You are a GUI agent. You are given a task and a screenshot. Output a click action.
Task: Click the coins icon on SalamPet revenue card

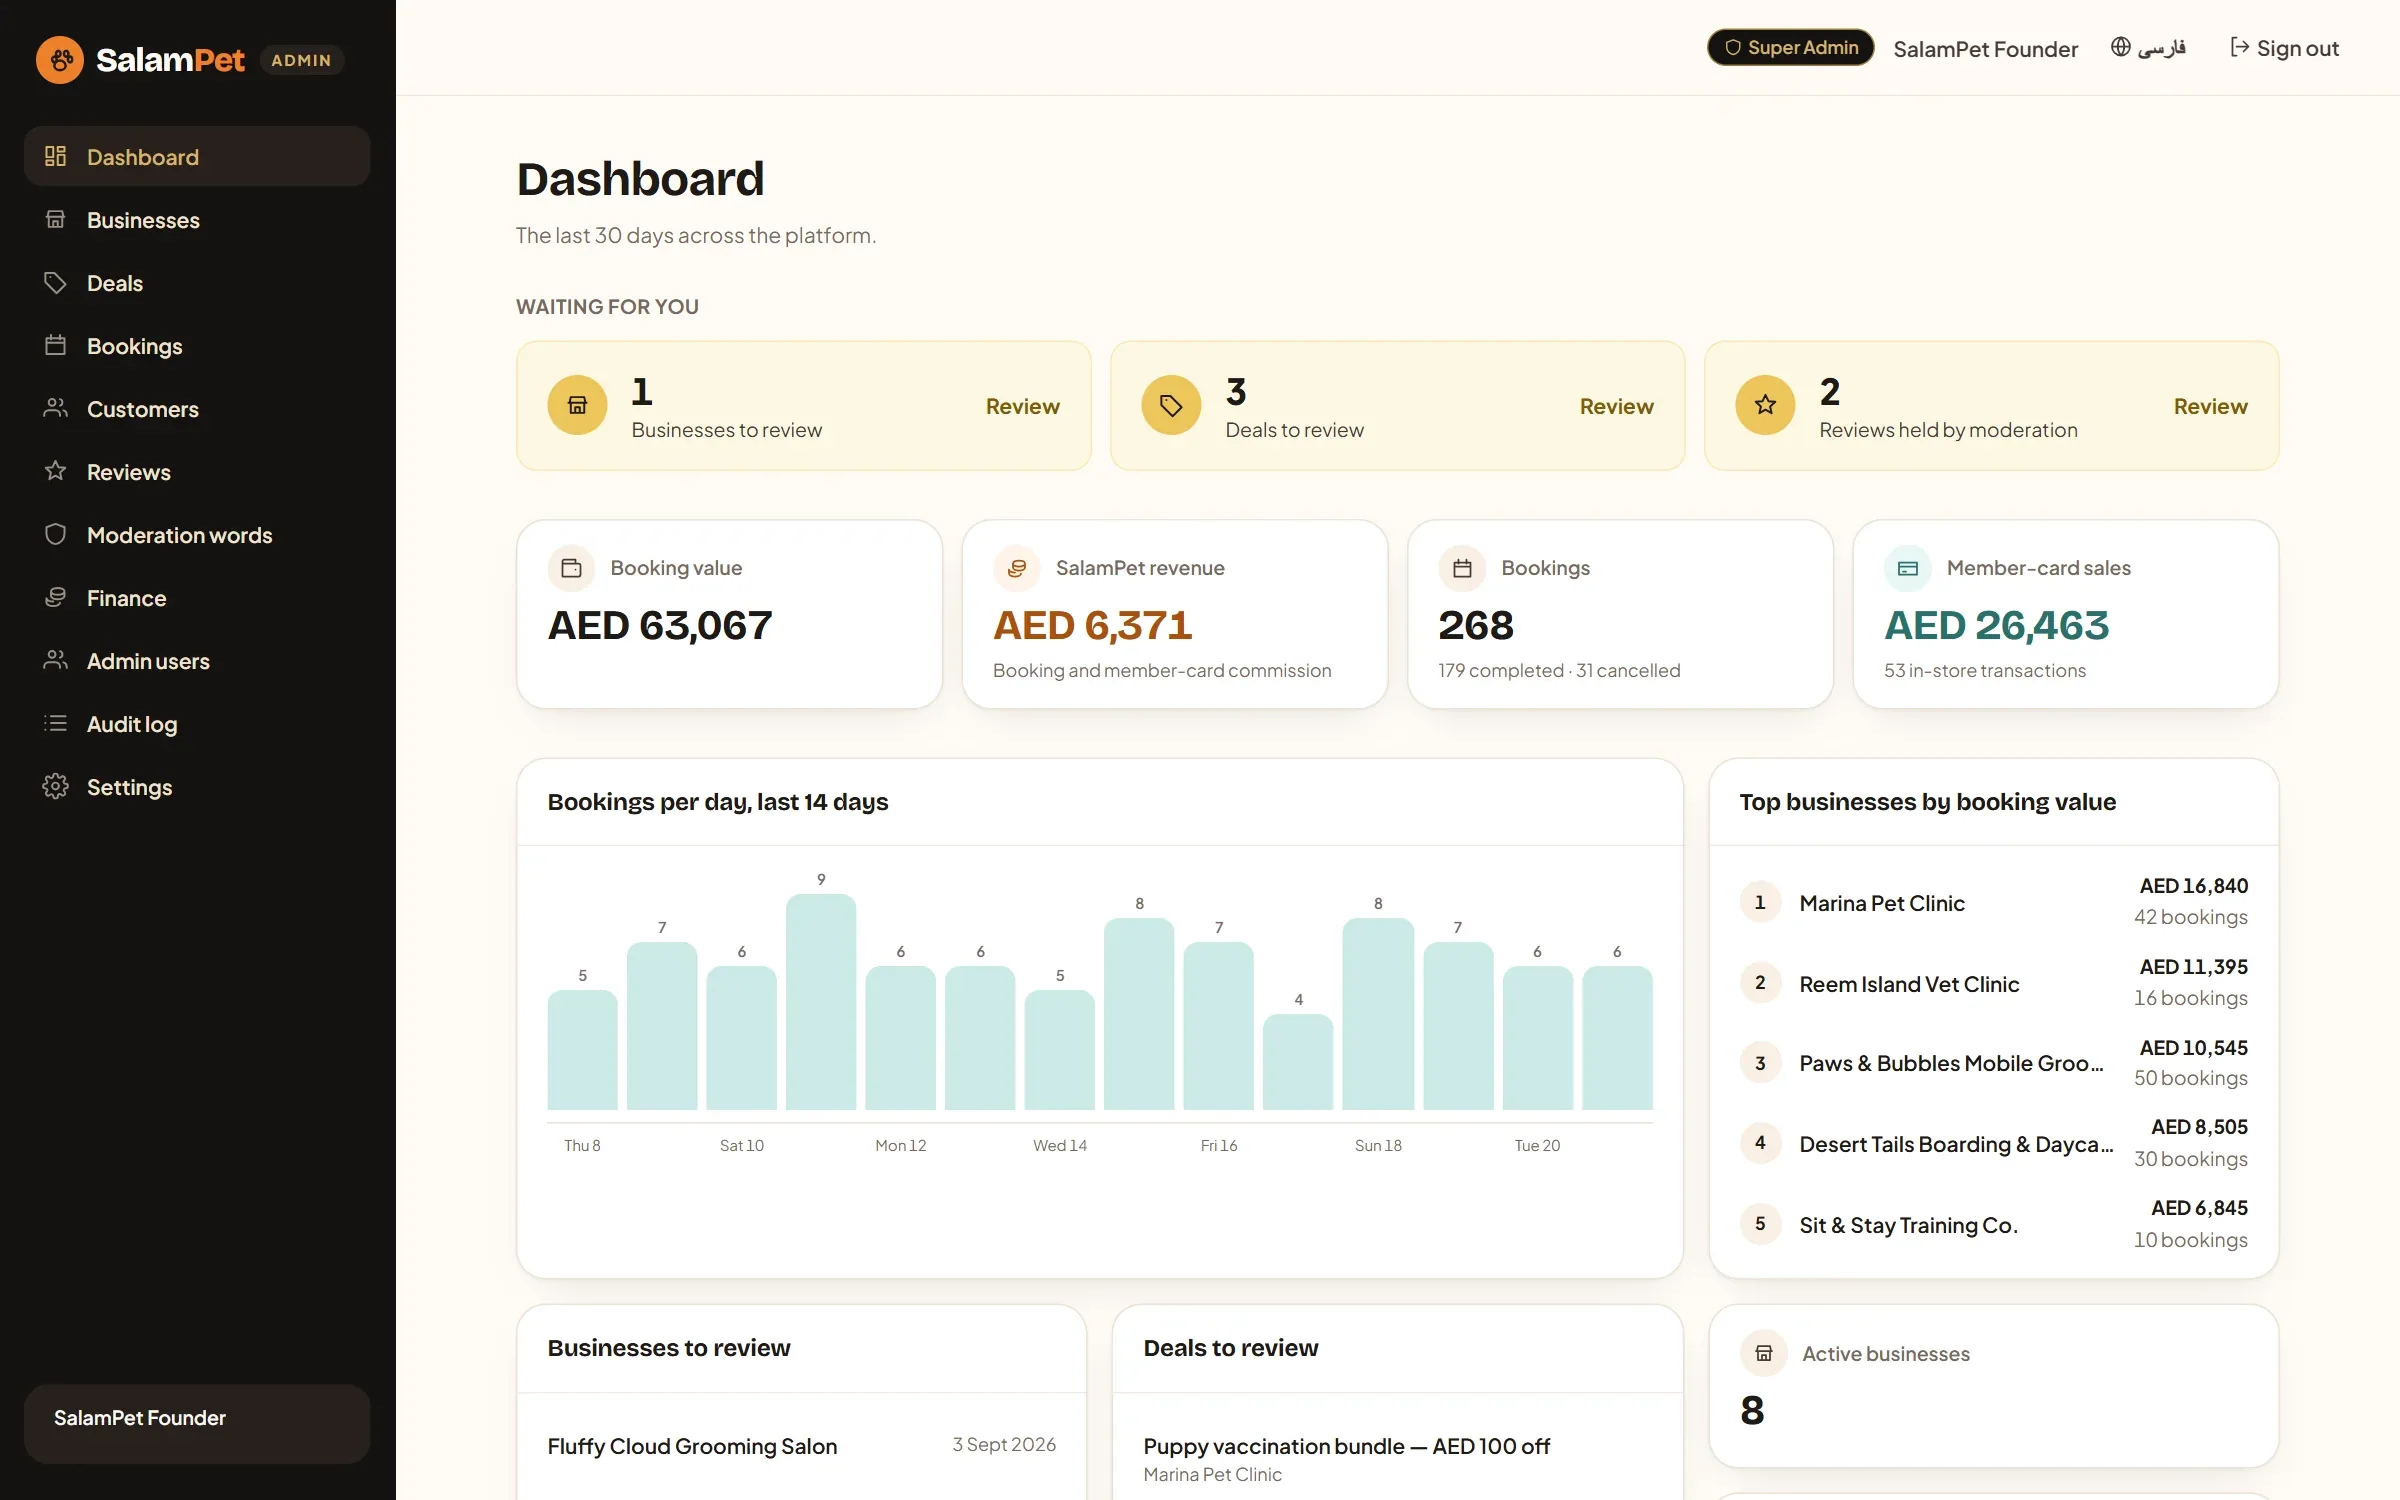(x=1017, y=568)
